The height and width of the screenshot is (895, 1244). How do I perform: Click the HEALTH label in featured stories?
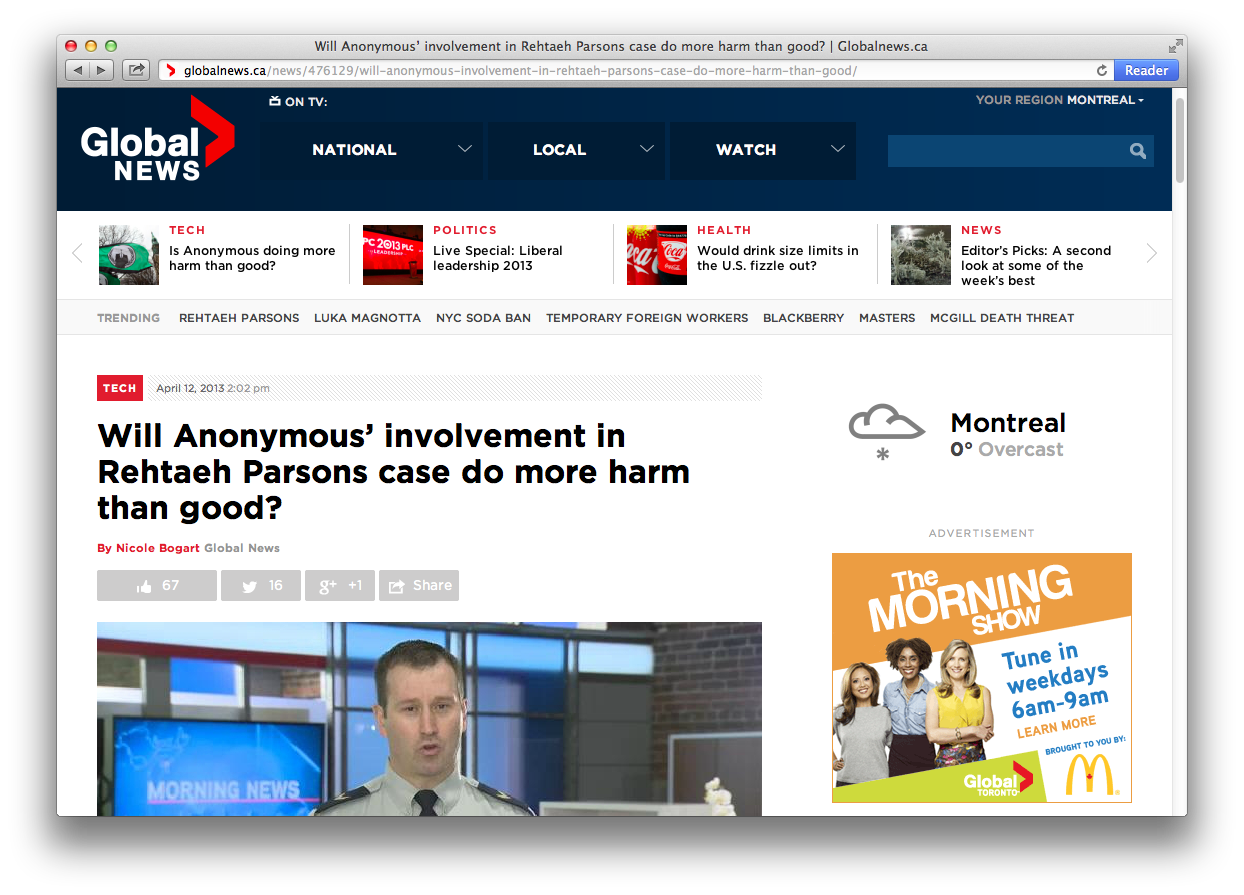(724, 230)
